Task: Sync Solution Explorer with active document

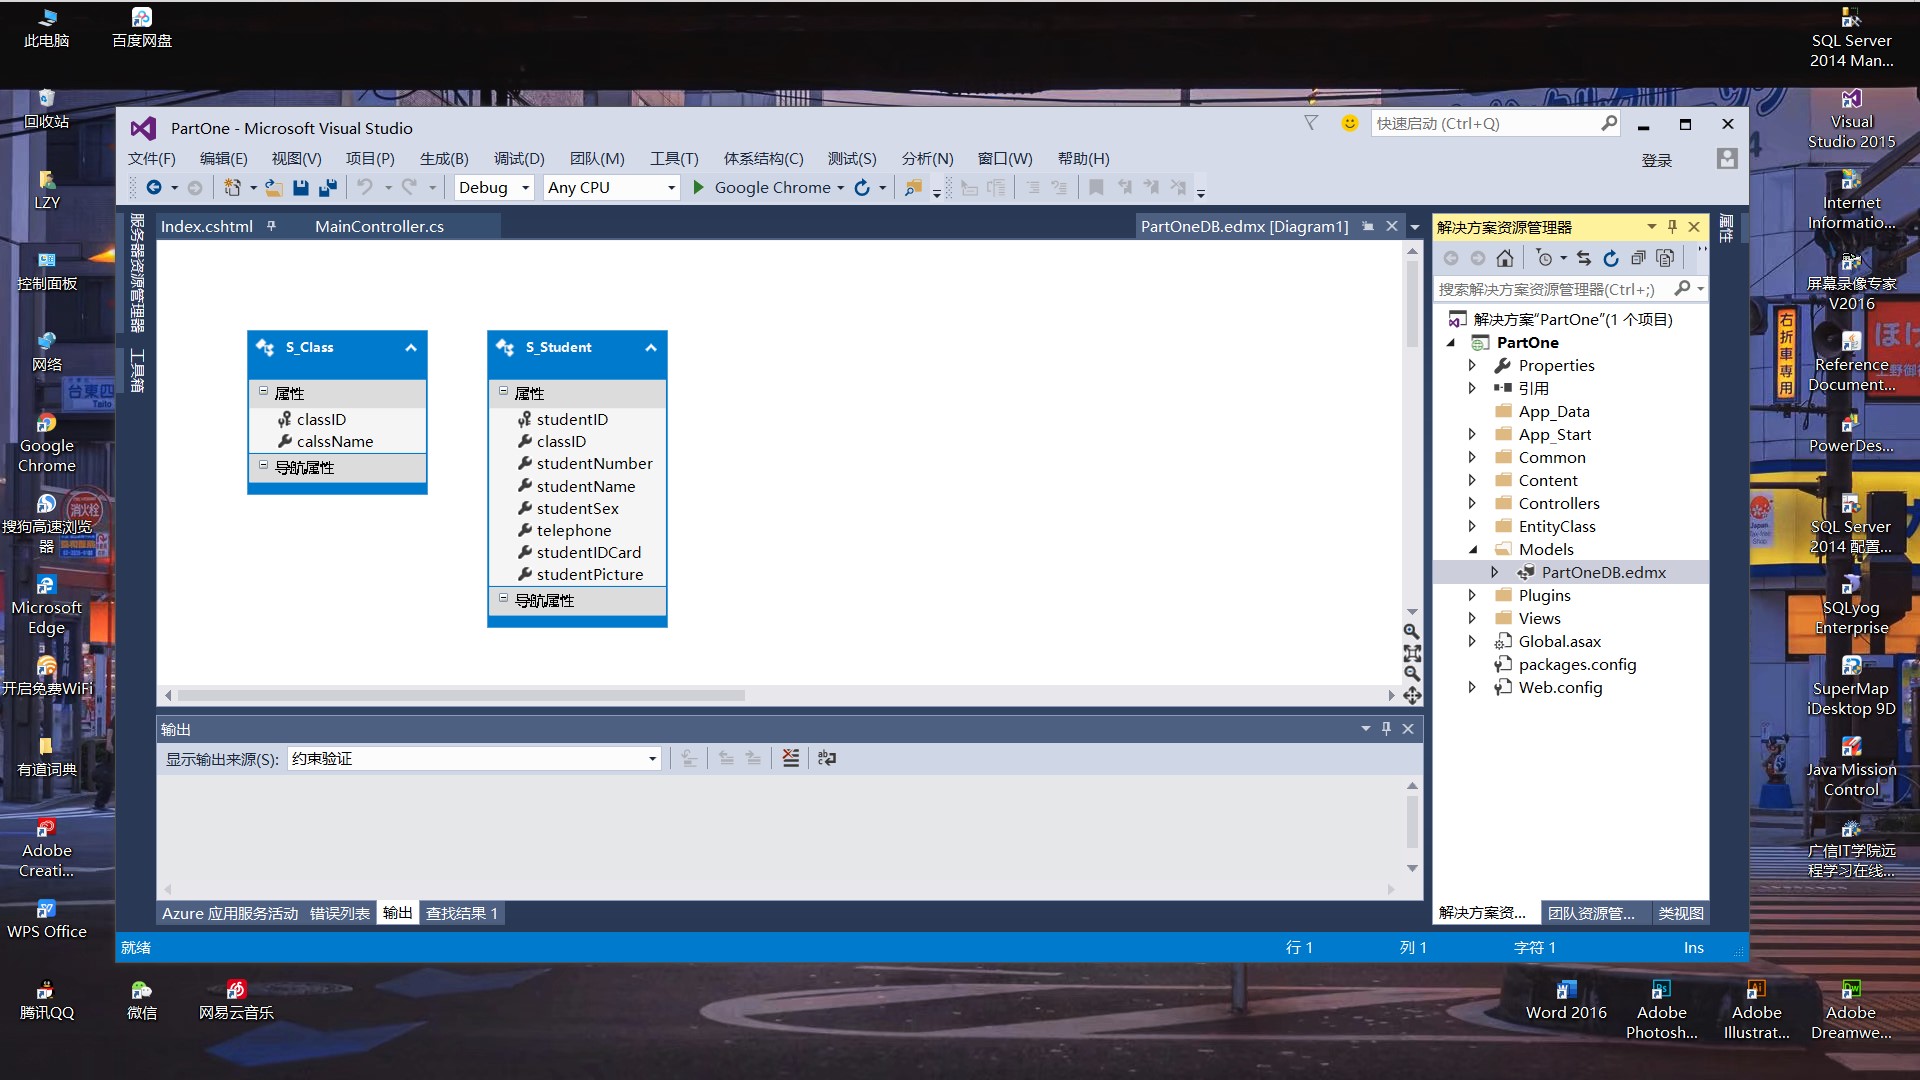Action: [1584, 258]
